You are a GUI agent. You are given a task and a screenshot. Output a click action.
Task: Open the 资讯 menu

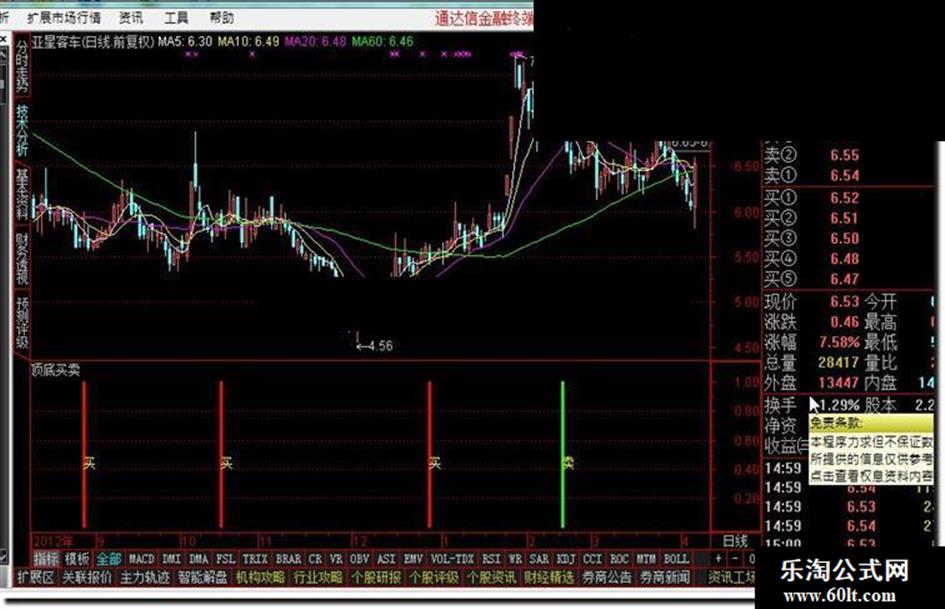tap(131, 17)
